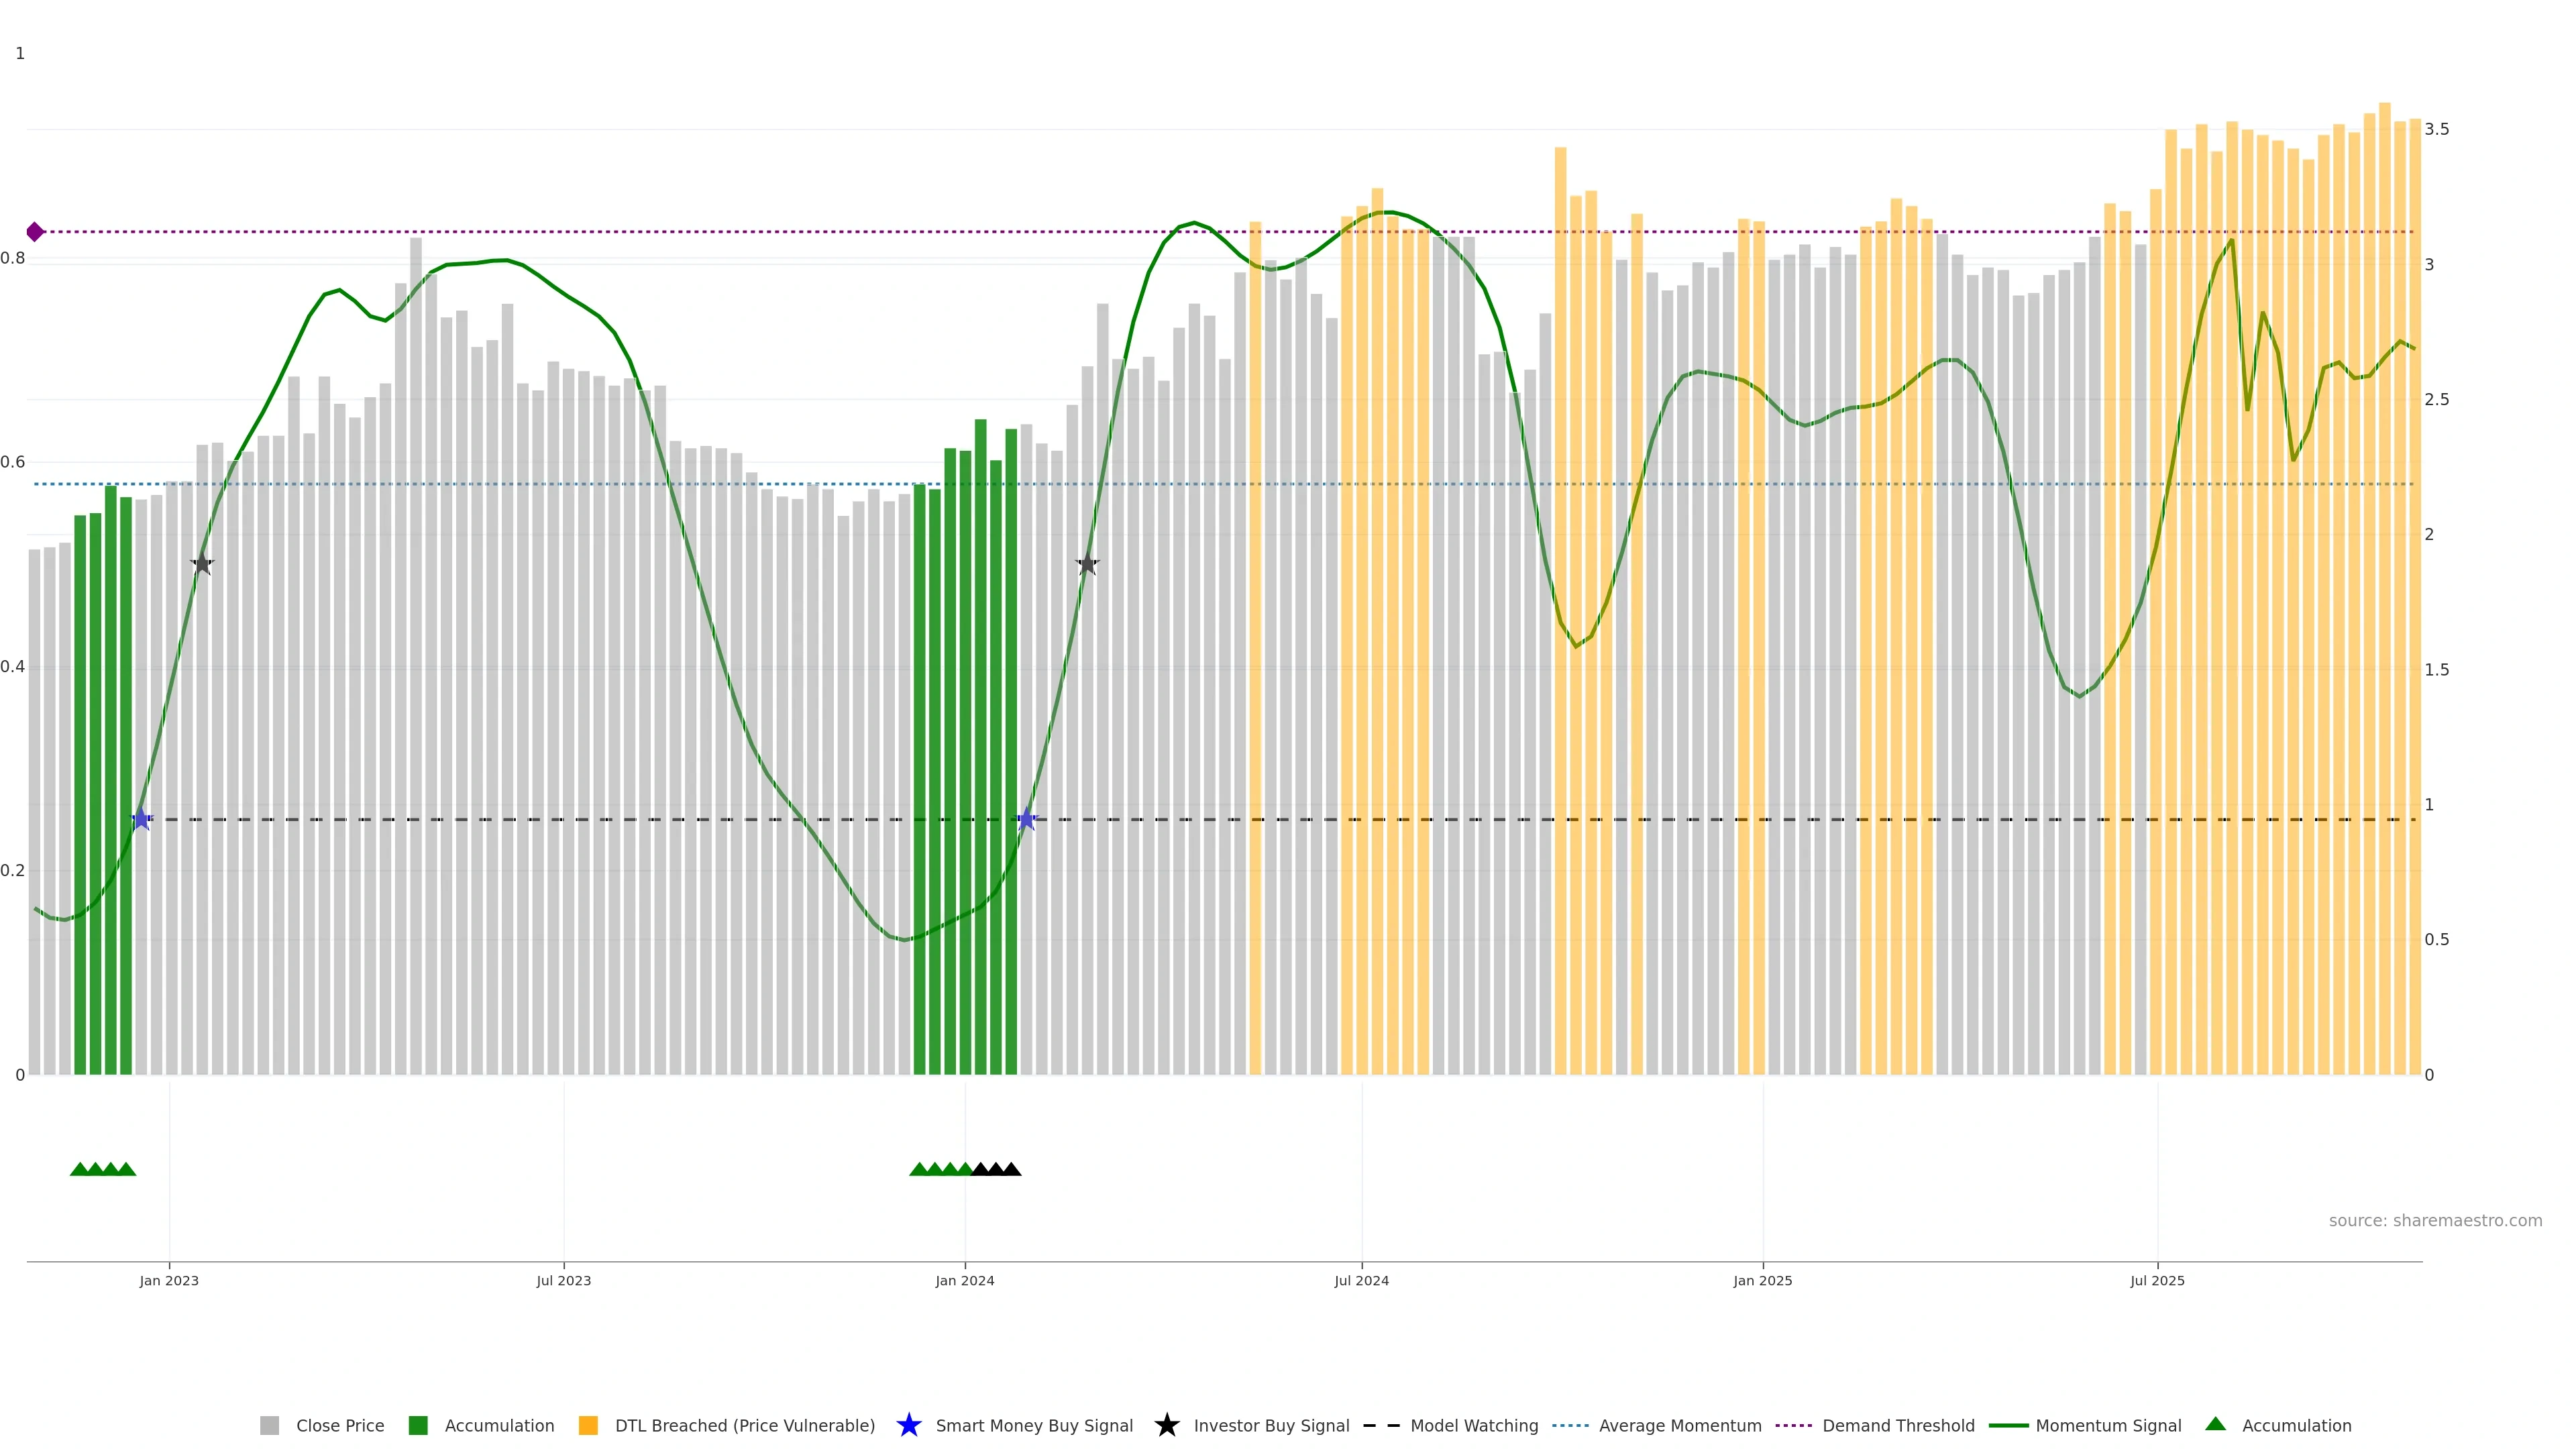Click the green Accumulation color swatch
The height and width of the screenshot is (1449, 2576).
click(418, 1426)
